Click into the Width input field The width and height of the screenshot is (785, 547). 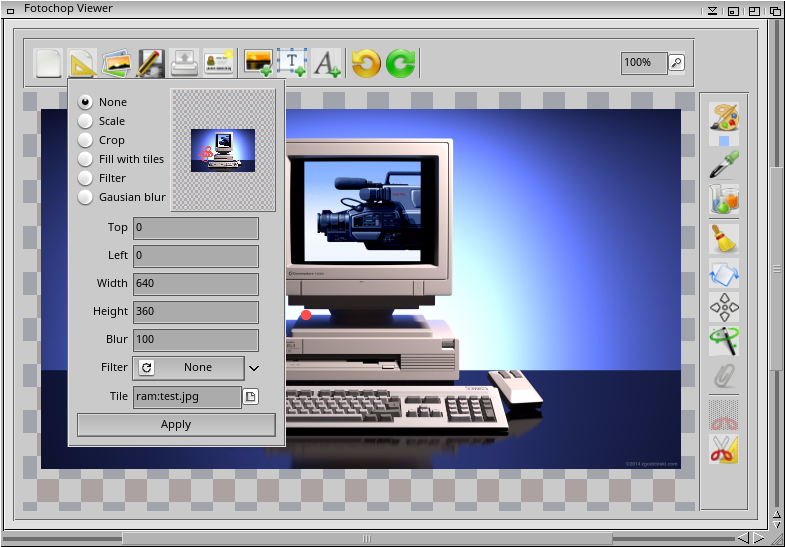click(x=195, y=284)
